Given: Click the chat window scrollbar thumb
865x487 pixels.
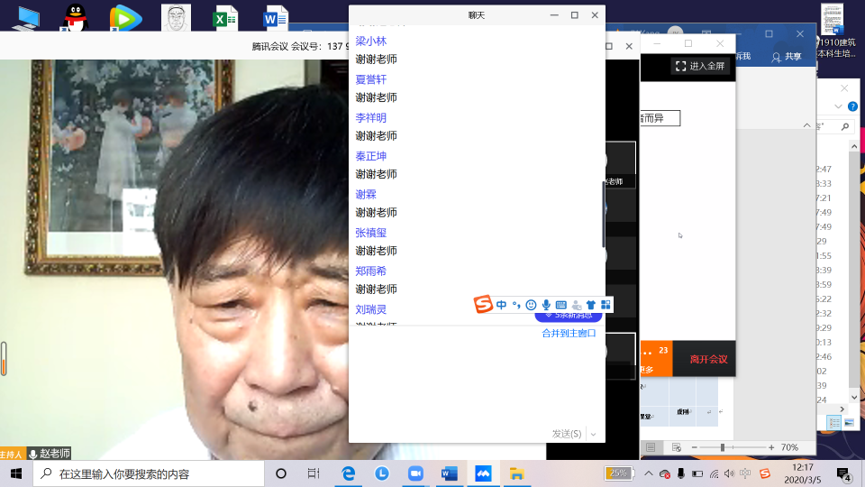Looking at the screenshot, I should pyautogui.click(x=603, y=214).
